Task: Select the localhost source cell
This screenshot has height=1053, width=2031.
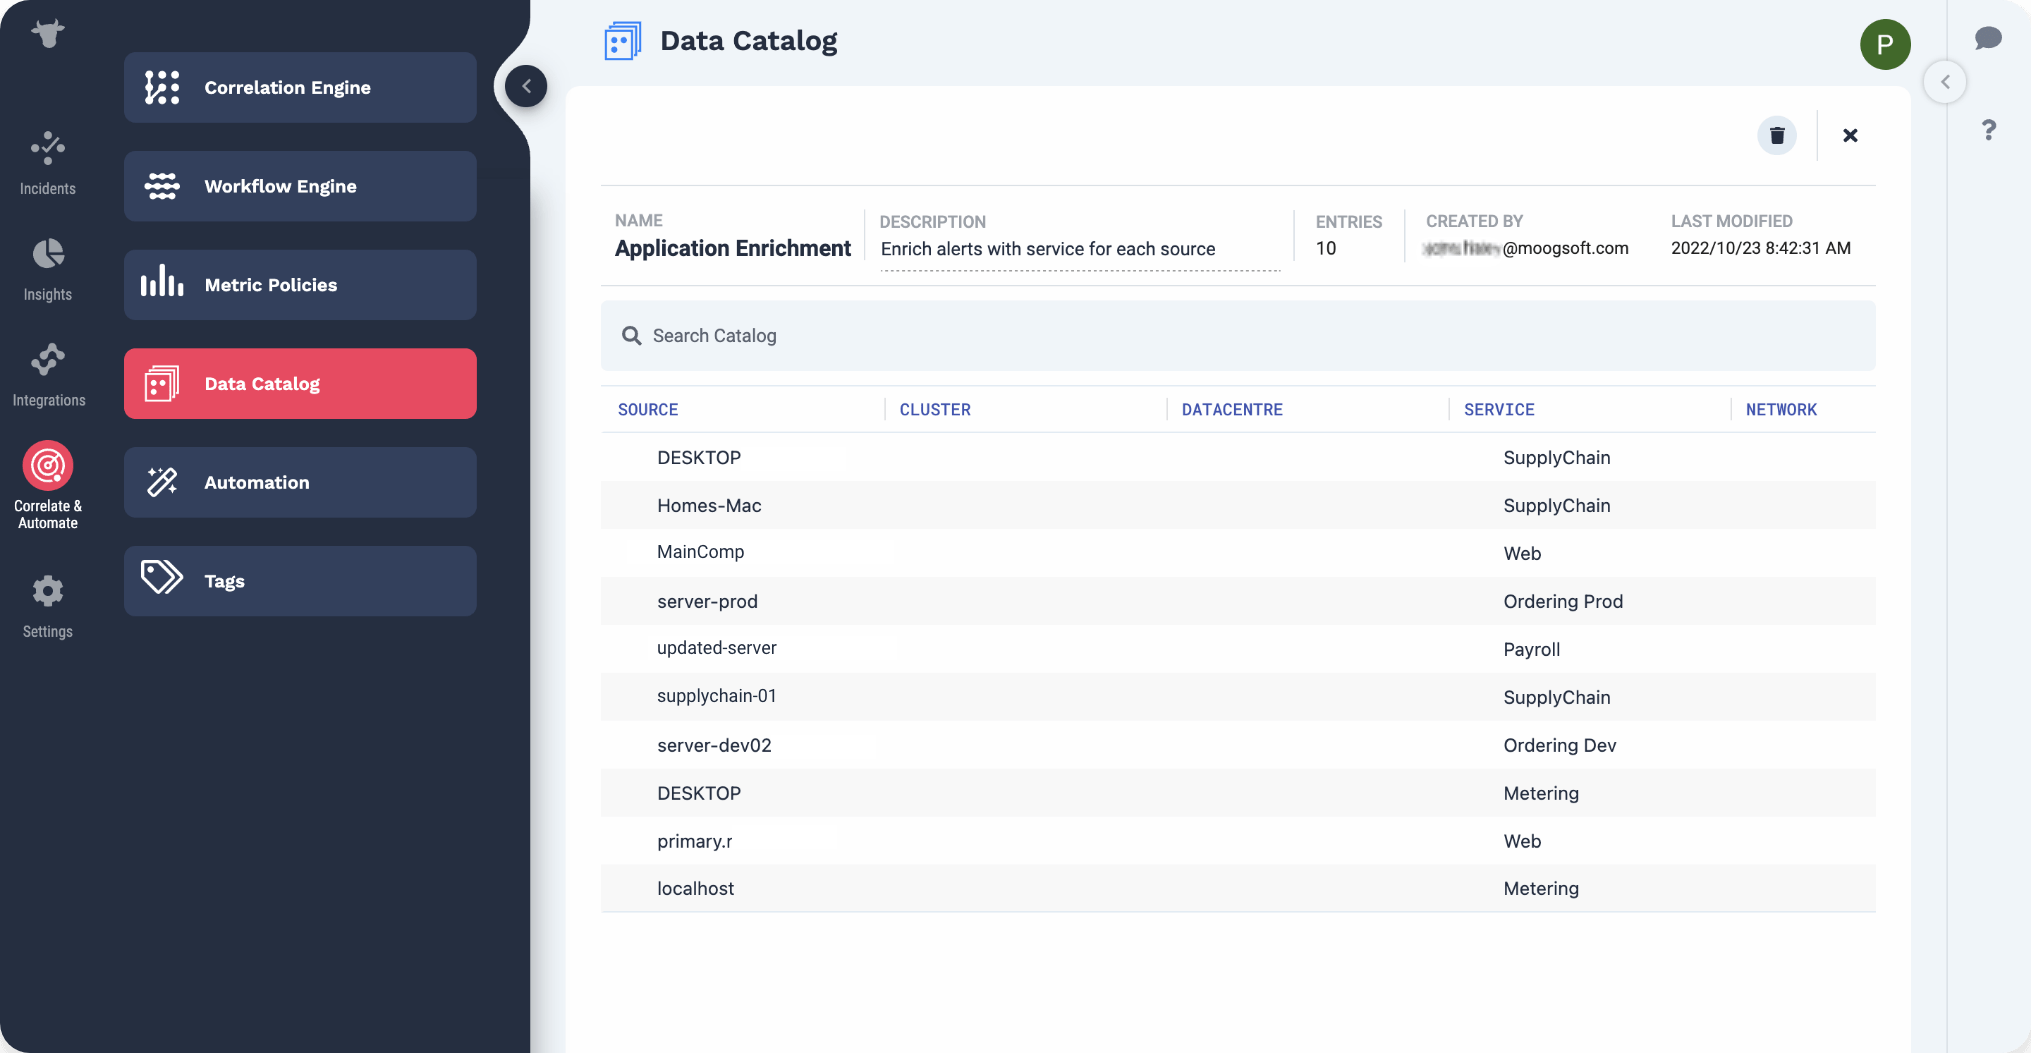Action: pyautogui.click(x=695, y=889)
